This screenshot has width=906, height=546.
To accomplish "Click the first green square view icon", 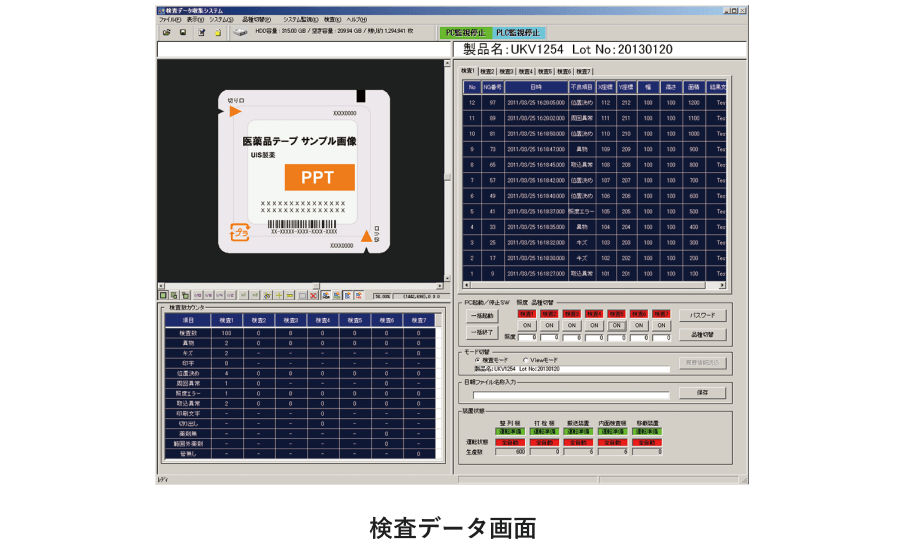I will [163, 296].
